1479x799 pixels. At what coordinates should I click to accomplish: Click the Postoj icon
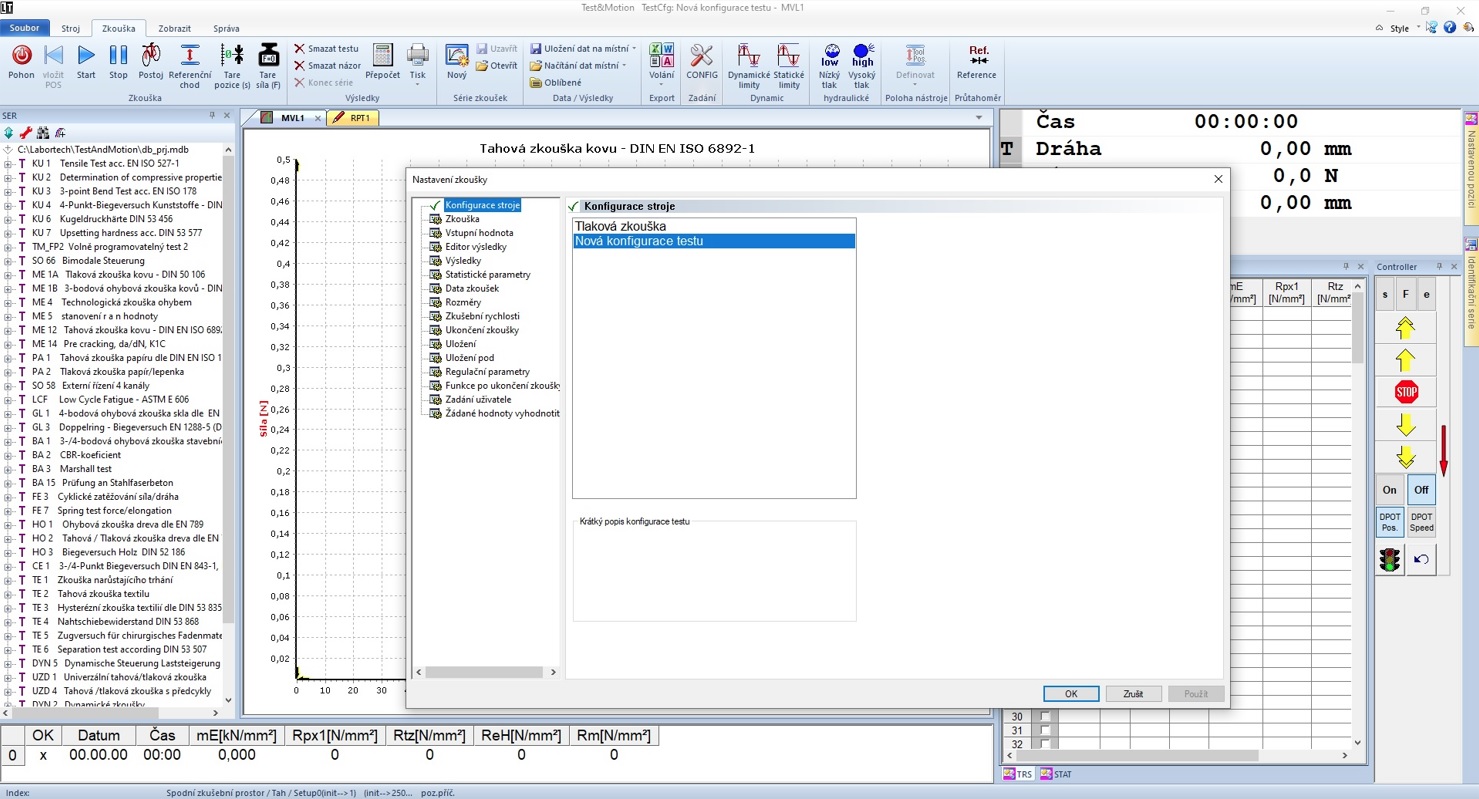click(x=151, y=56)
